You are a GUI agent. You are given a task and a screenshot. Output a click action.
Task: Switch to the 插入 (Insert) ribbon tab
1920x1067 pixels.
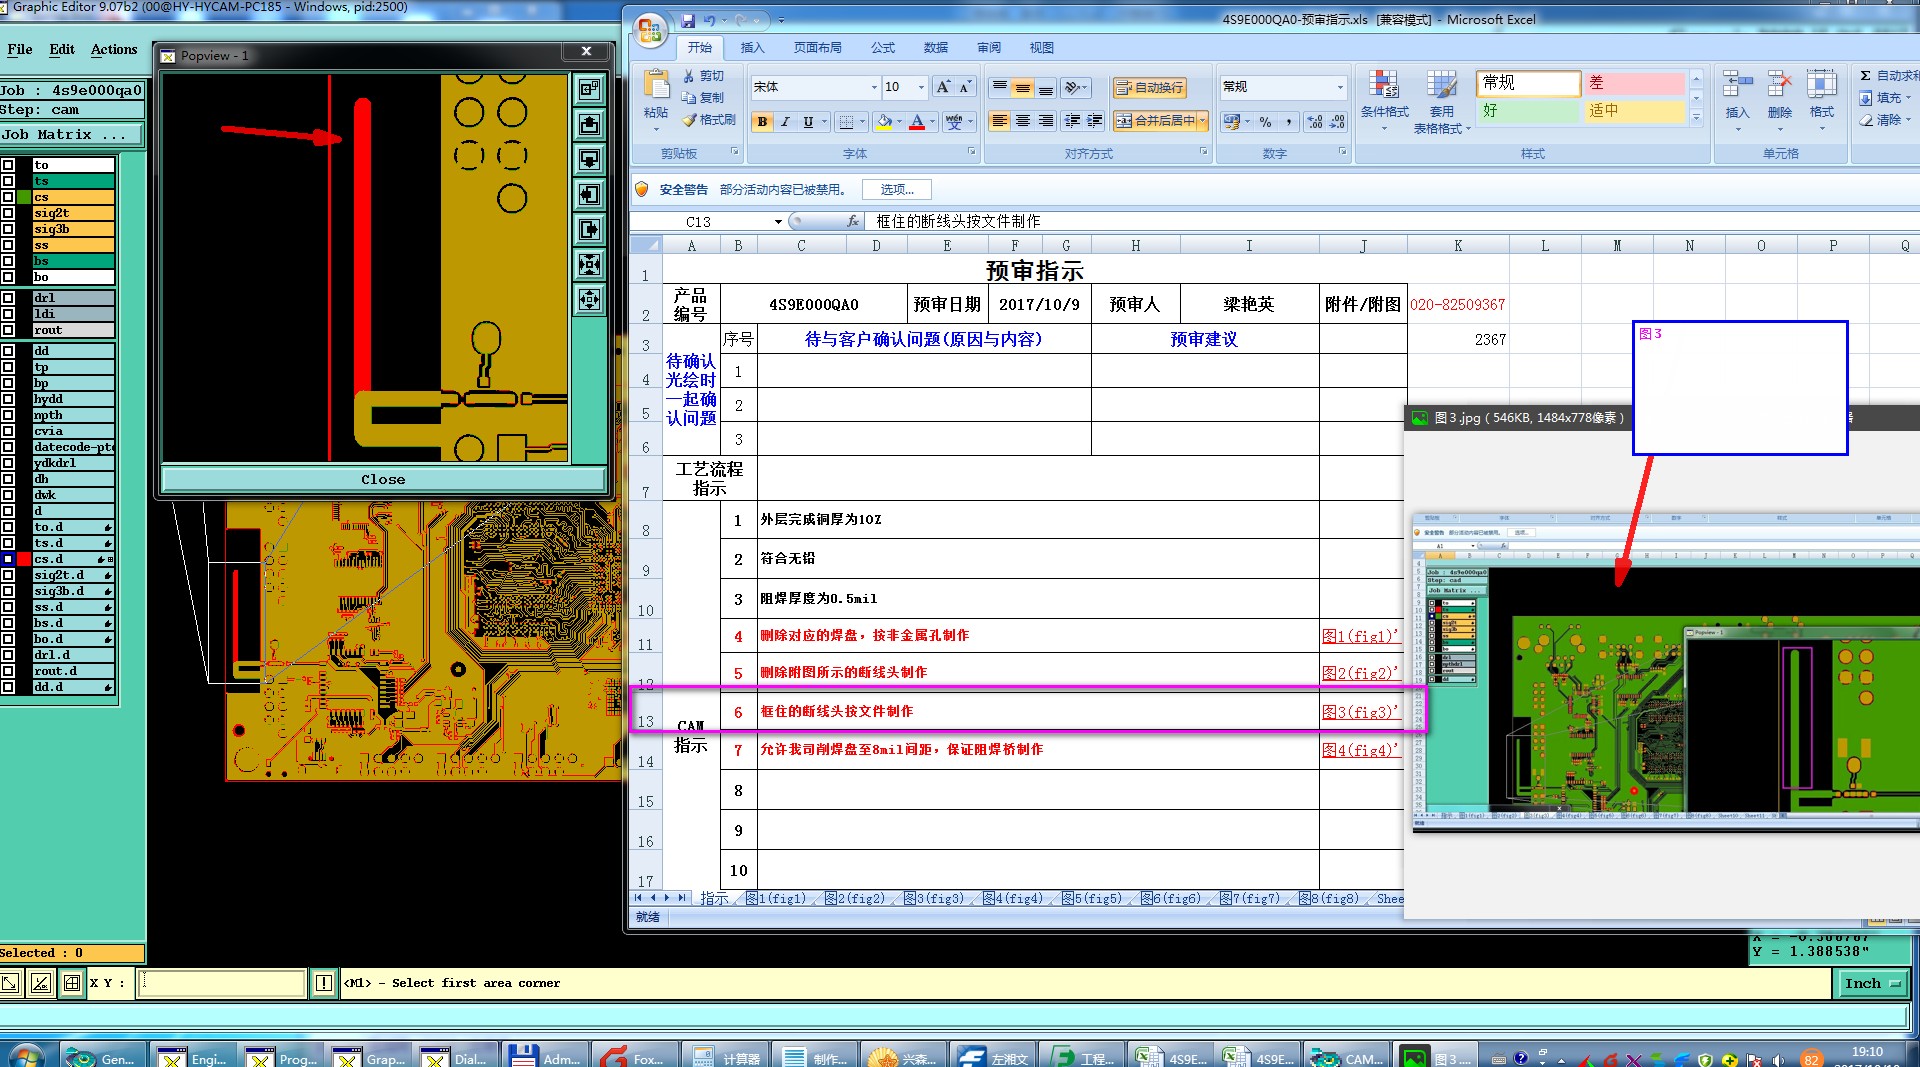pos(752,47)
